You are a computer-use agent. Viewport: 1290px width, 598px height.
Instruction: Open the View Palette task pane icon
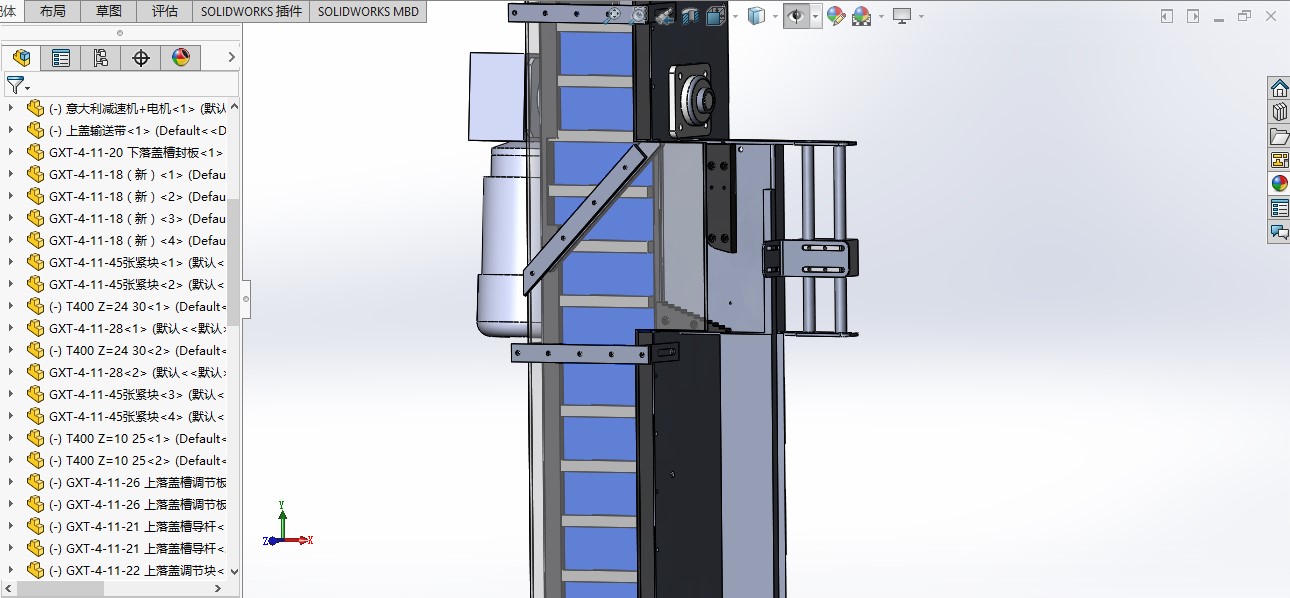pos(1279,160)
